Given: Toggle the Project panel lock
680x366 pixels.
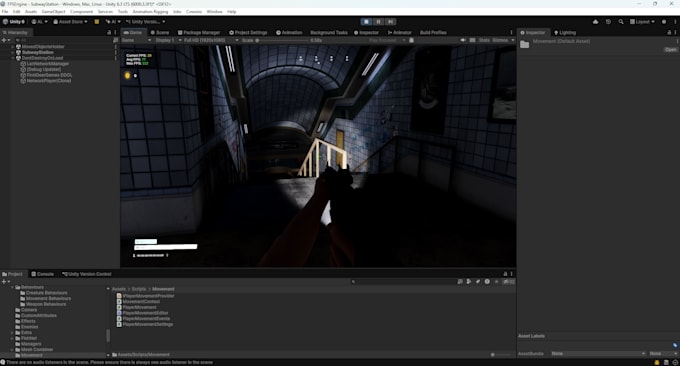Looking at the screenshot, I should tap(505, 274).
